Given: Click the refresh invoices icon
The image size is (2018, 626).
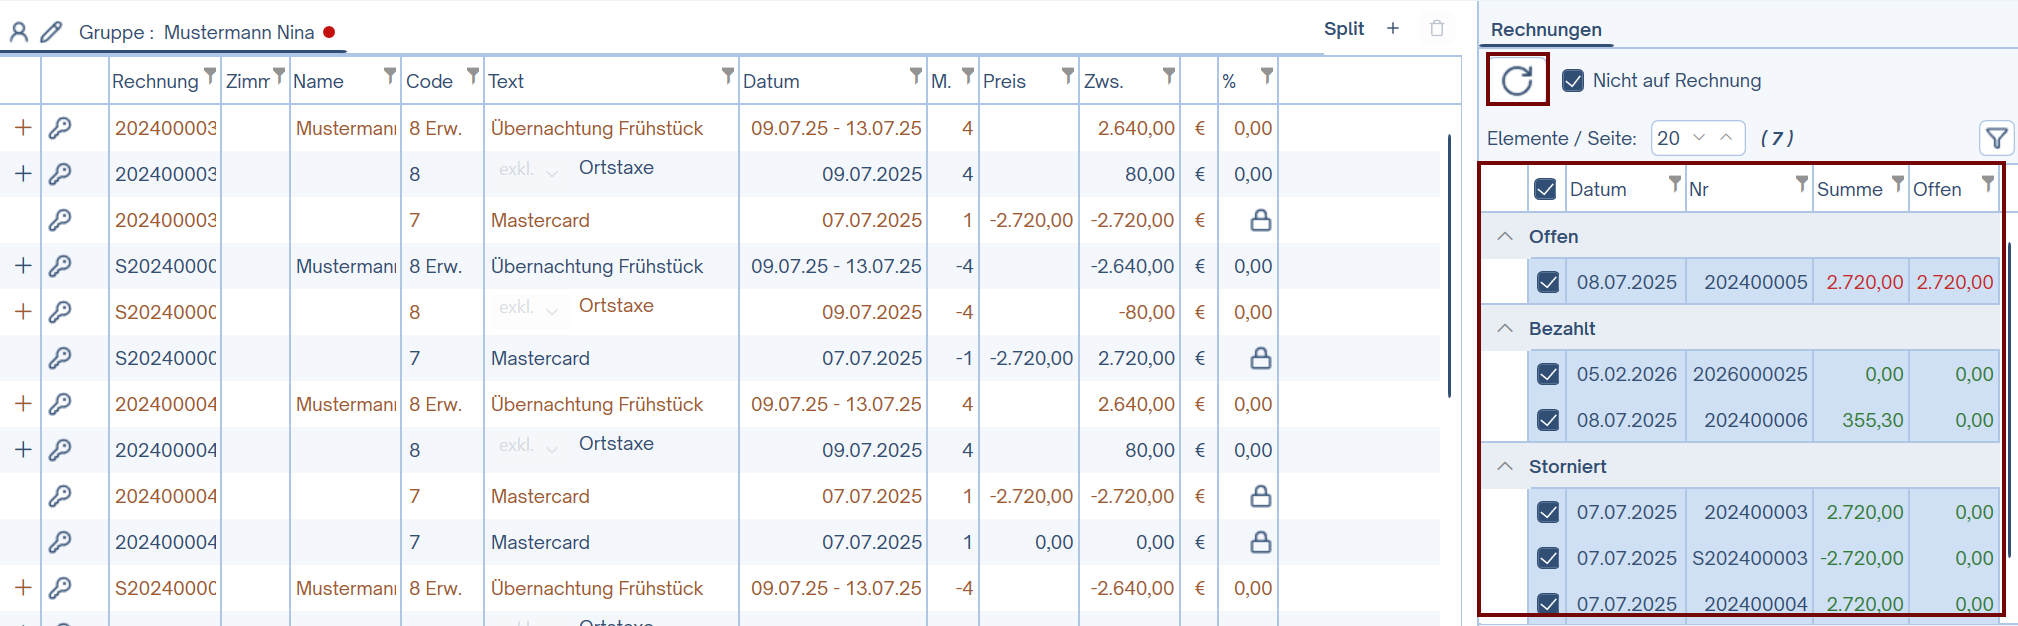Looking at the screenshot, I should [x=1517, y=80].
